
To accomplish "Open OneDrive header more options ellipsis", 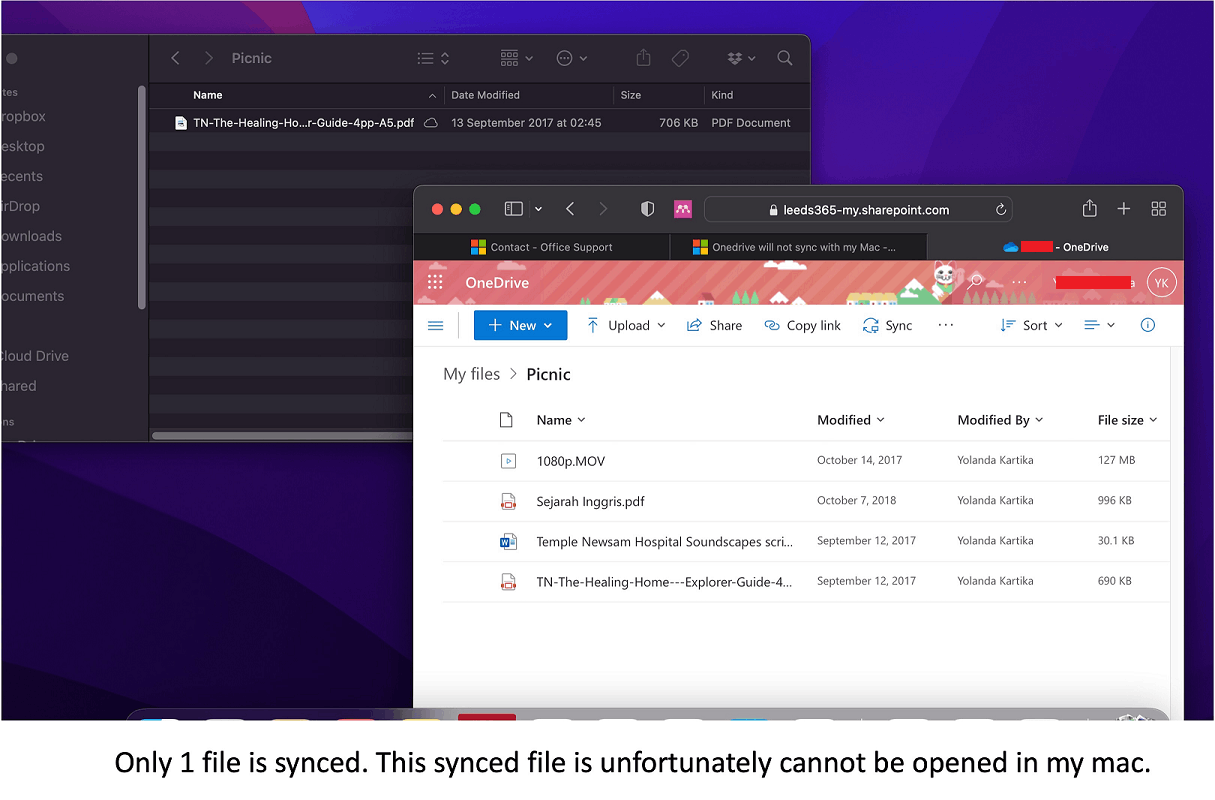I will coord(1020,283).
